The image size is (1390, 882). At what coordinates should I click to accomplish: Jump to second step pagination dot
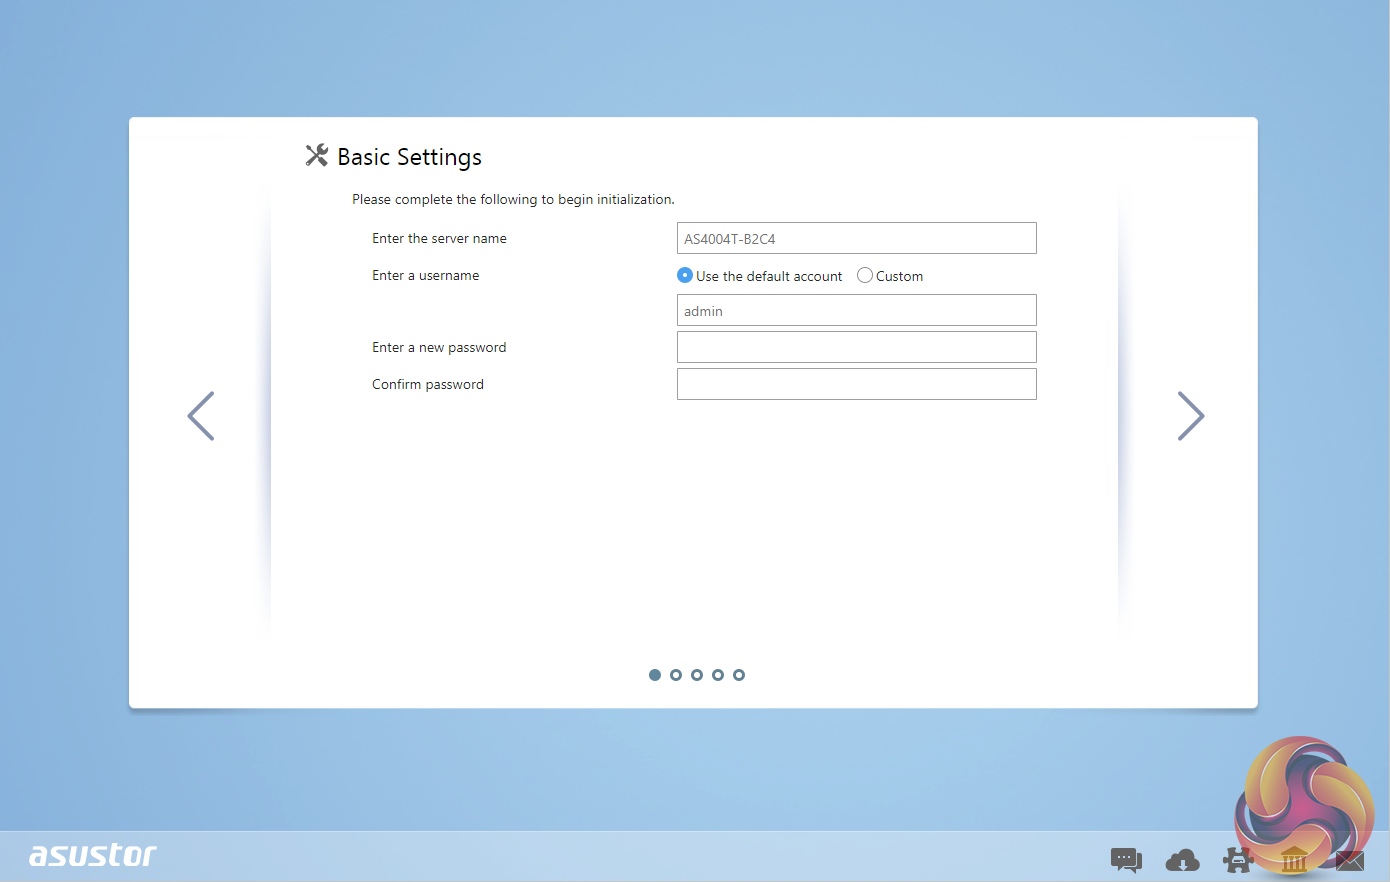tap(676, 675)
